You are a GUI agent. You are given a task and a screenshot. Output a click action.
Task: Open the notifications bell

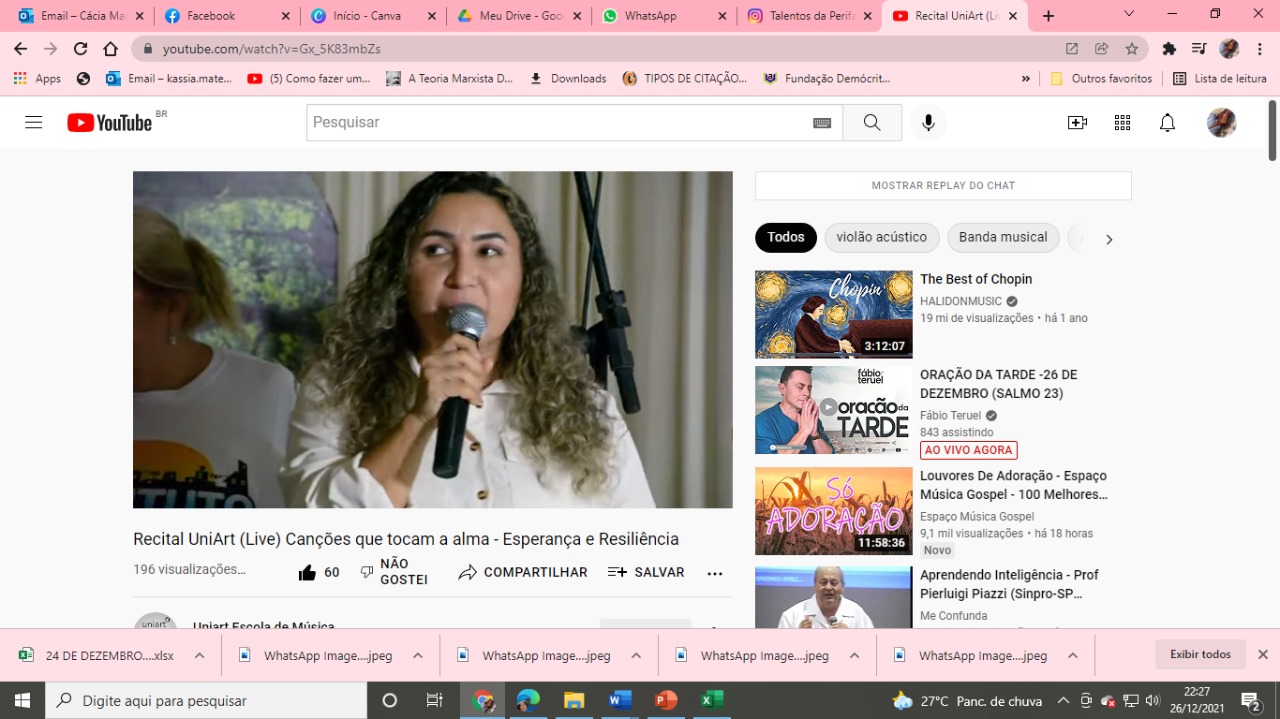coord(1167,122)
